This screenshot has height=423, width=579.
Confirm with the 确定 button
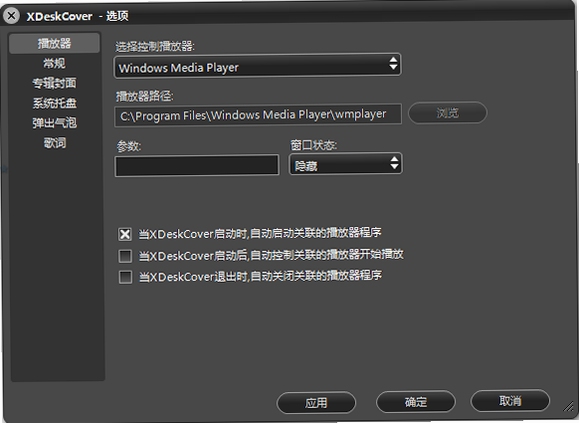click(416, 402)
